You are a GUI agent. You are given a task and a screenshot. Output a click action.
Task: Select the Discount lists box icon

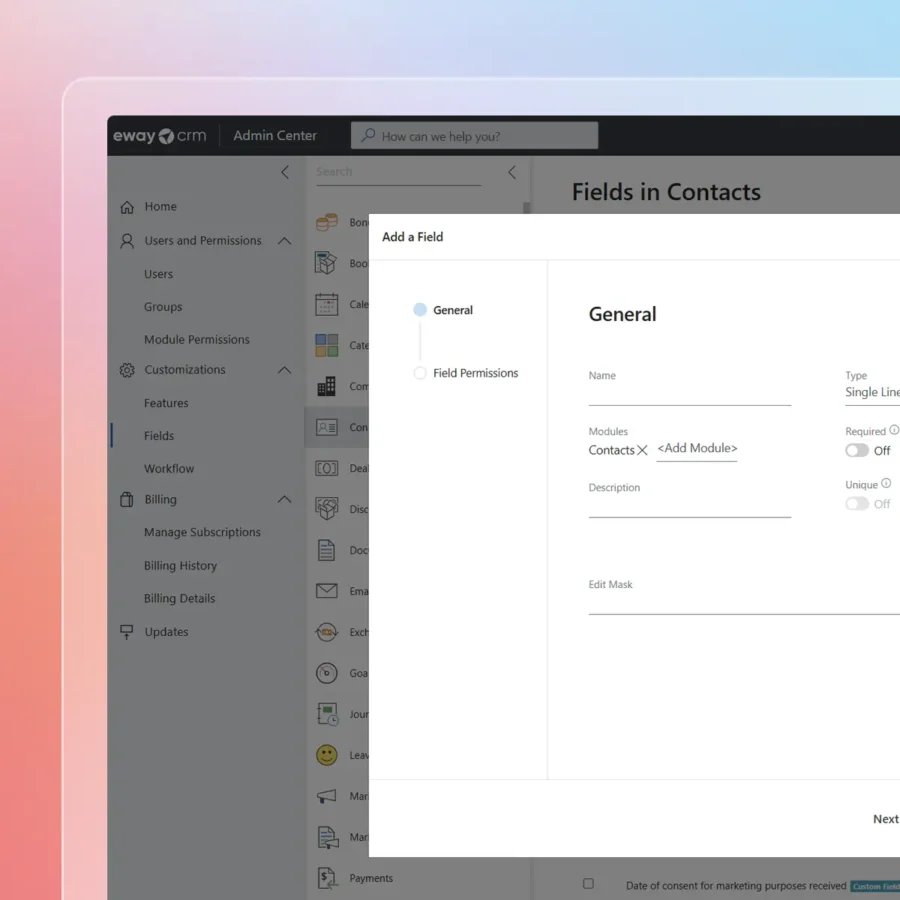[x=327, y=509]
